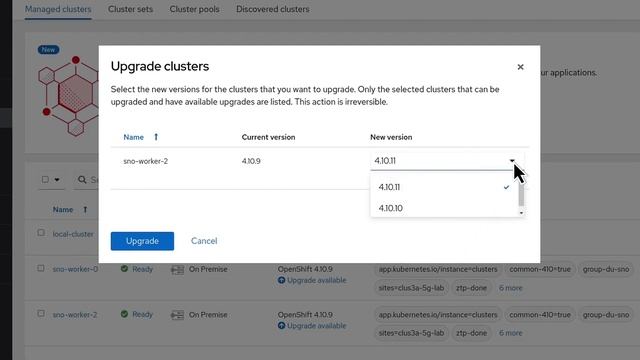
Task: Switch to the Cluster pools tab
Action: click(194, 9)
